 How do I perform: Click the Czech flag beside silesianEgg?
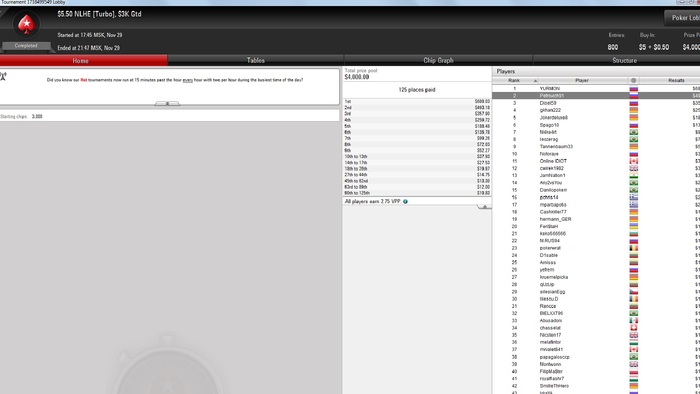click(x=633, y=292)
